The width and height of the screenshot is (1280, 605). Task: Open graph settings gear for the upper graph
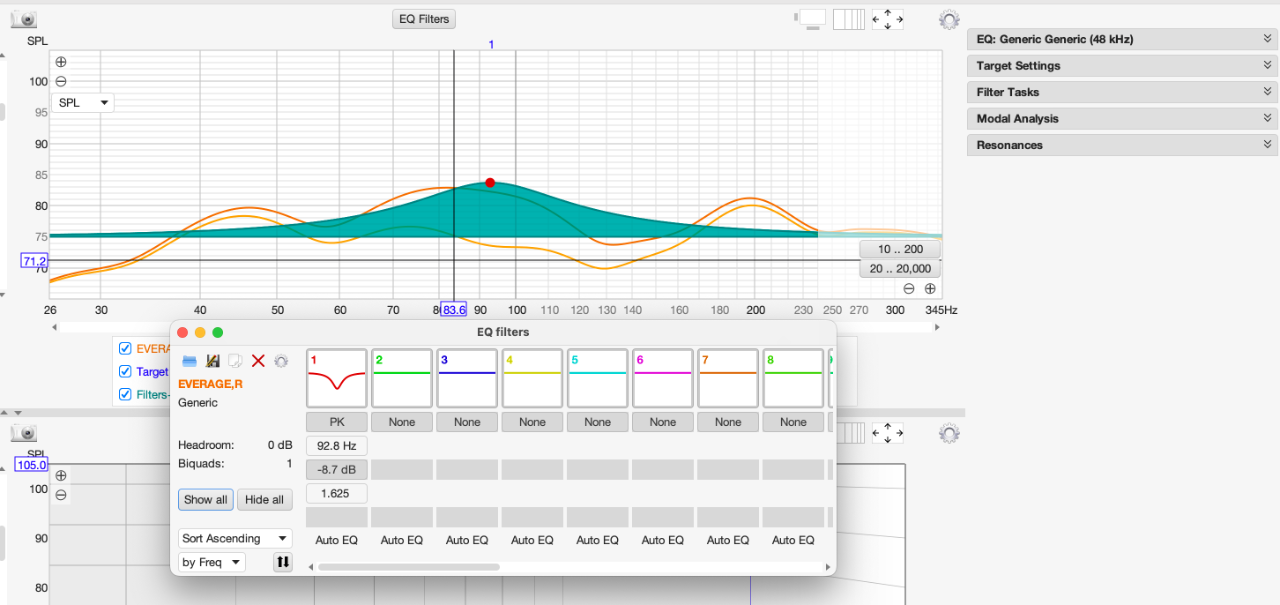pyautogui.click(x=949, y=19)
